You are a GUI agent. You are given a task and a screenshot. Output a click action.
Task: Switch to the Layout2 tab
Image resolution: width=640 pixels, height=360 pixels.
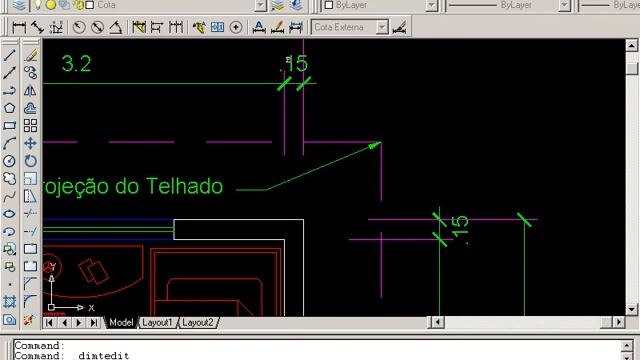point(198,322)
